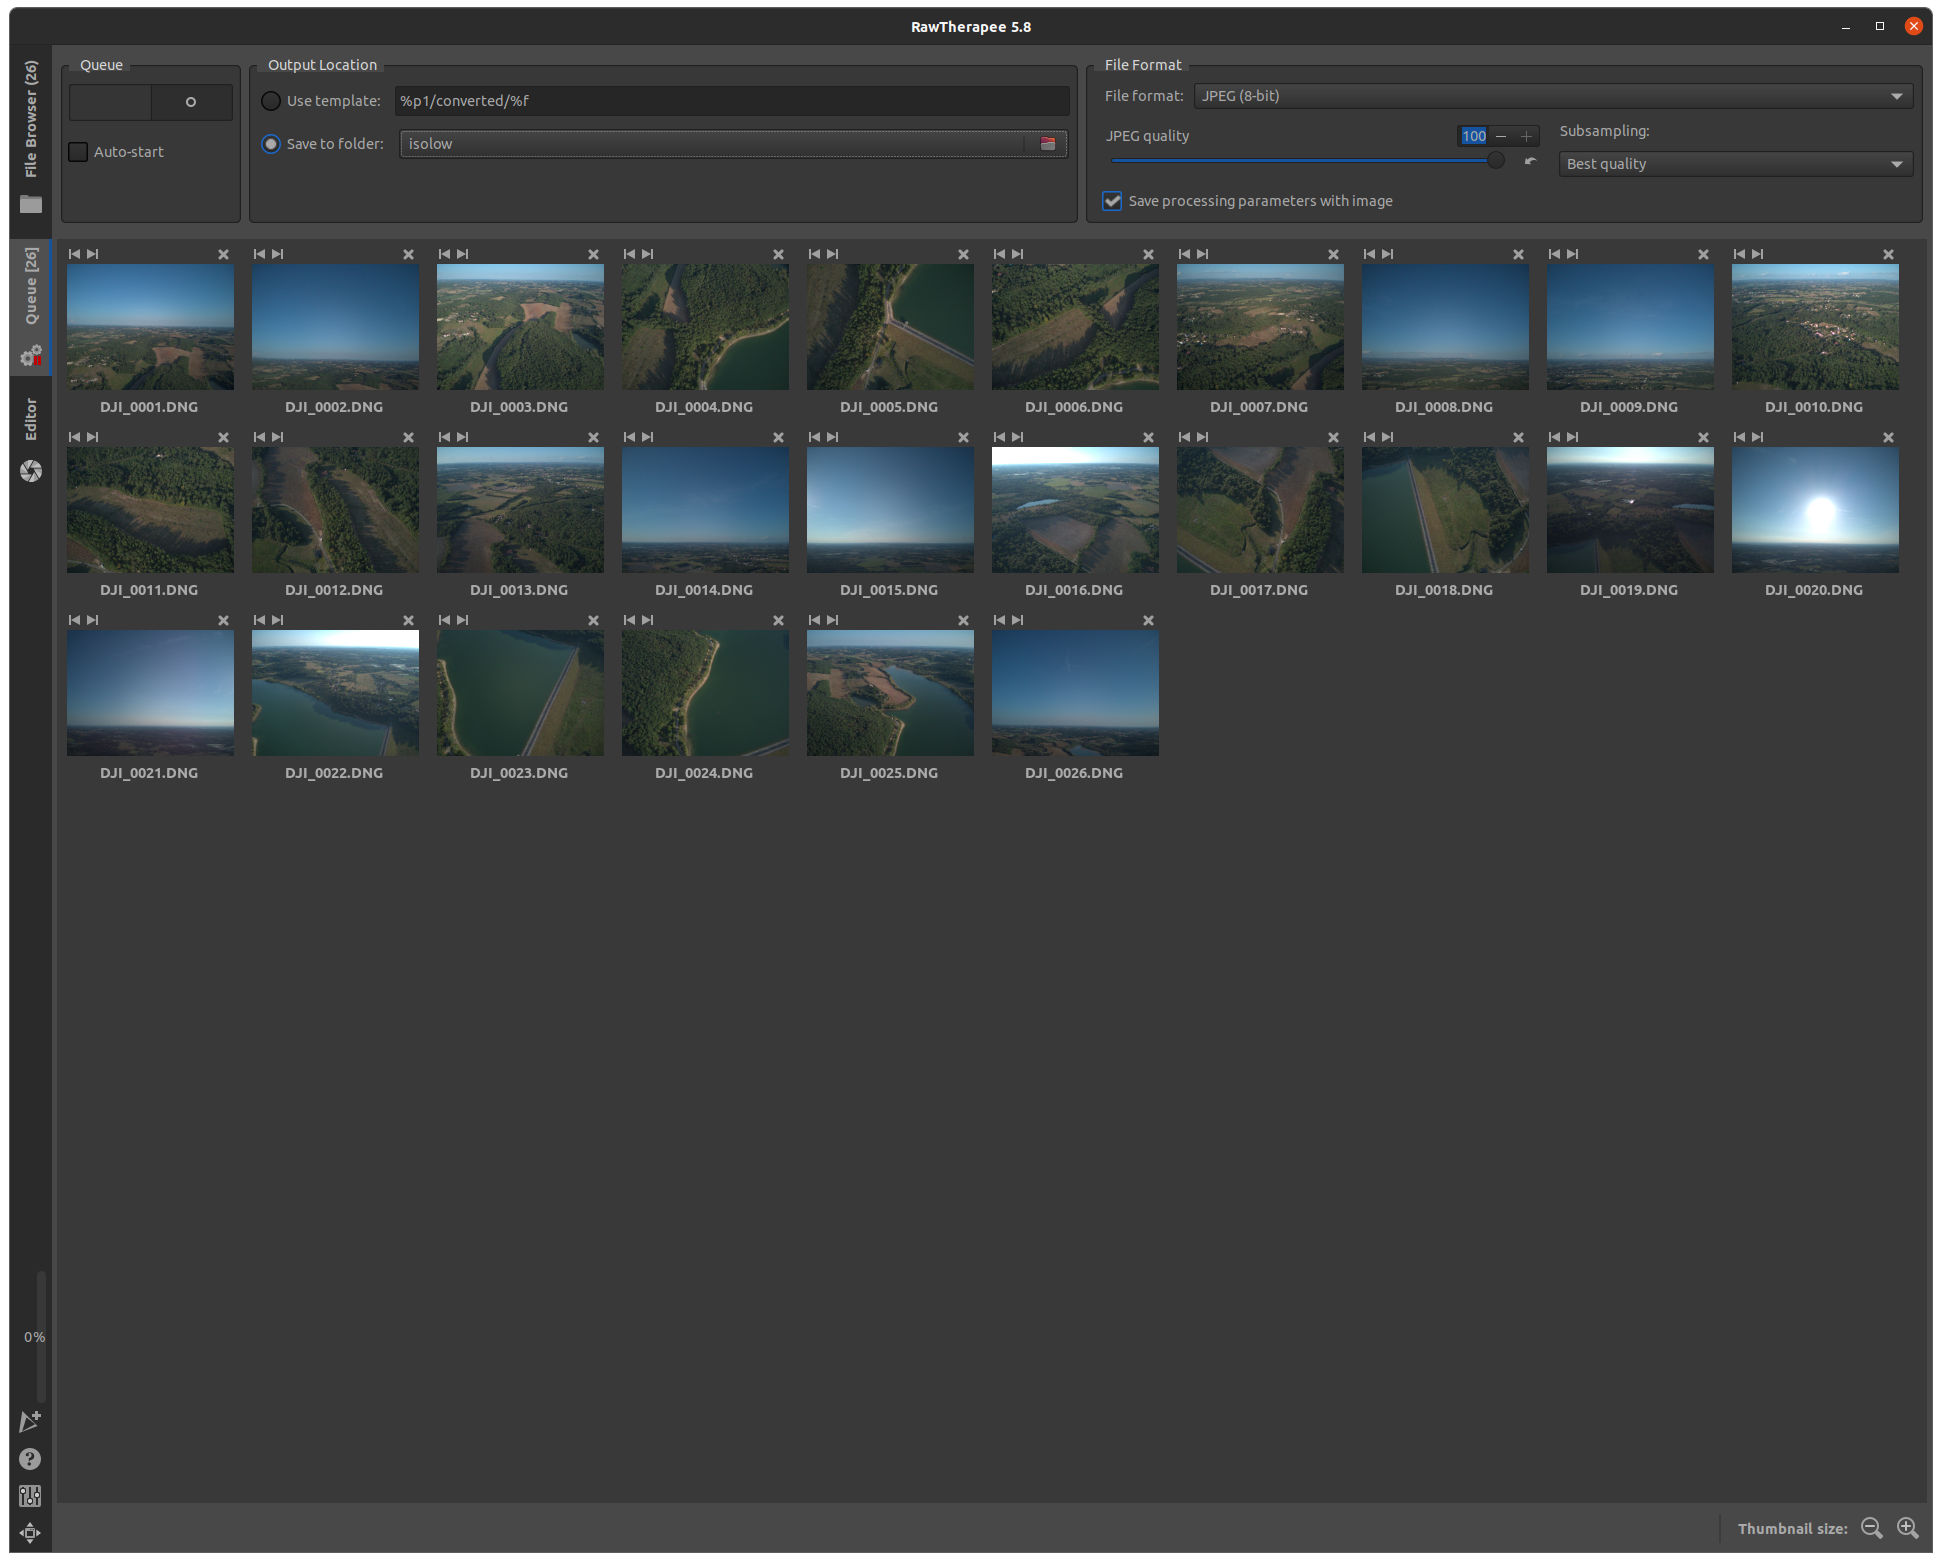Remove DJI_0010.DNG from the queue

point(1888,255)
